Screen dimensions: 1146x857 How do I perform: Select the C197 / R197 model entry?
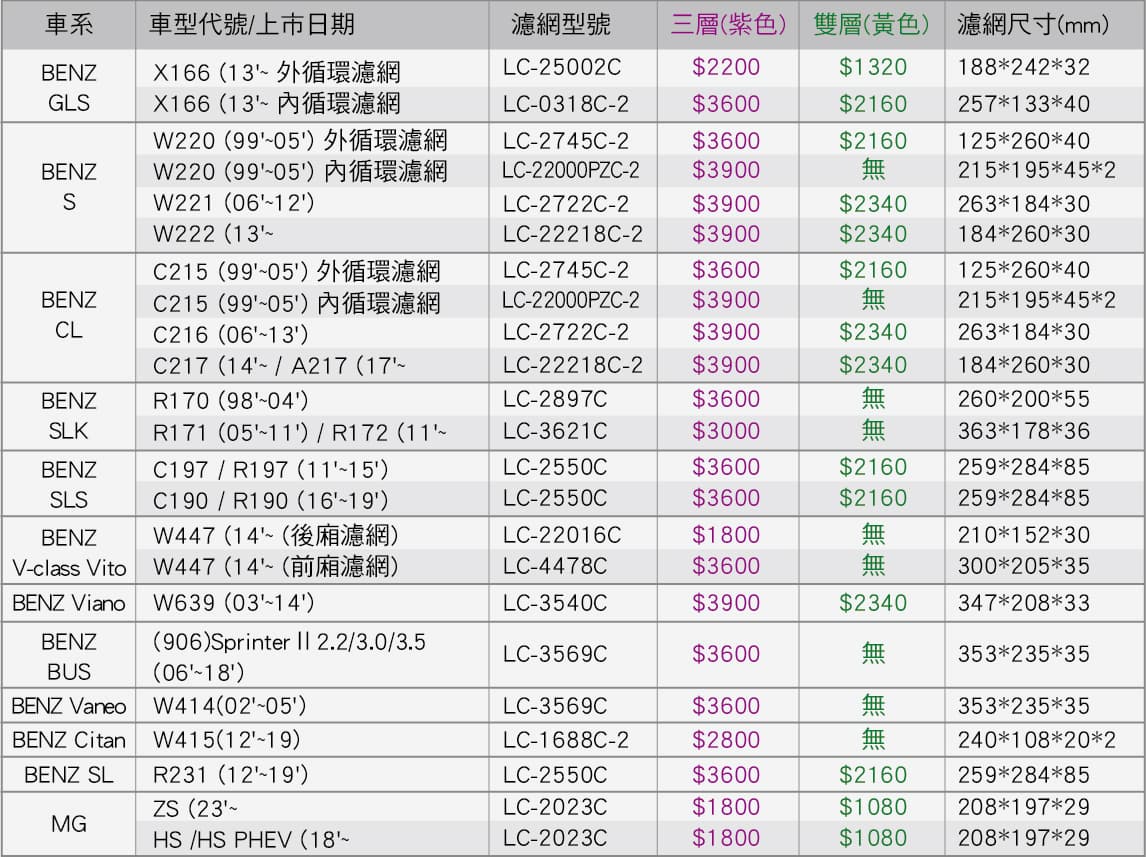(x=270, y=469)
